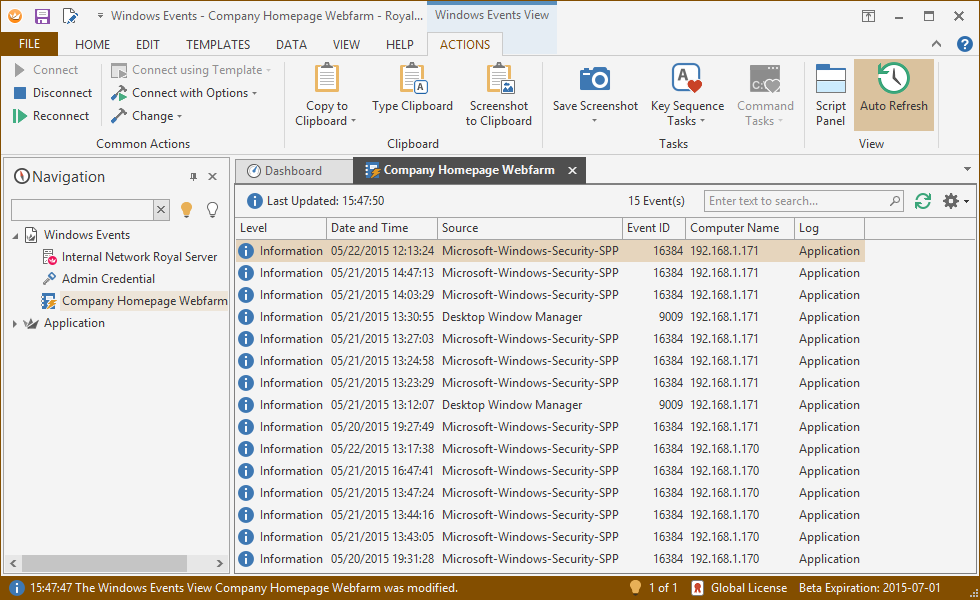Select Internal Network Royal Server item
The height and width of the screenshot is (600, 980).
coord(139,257)
